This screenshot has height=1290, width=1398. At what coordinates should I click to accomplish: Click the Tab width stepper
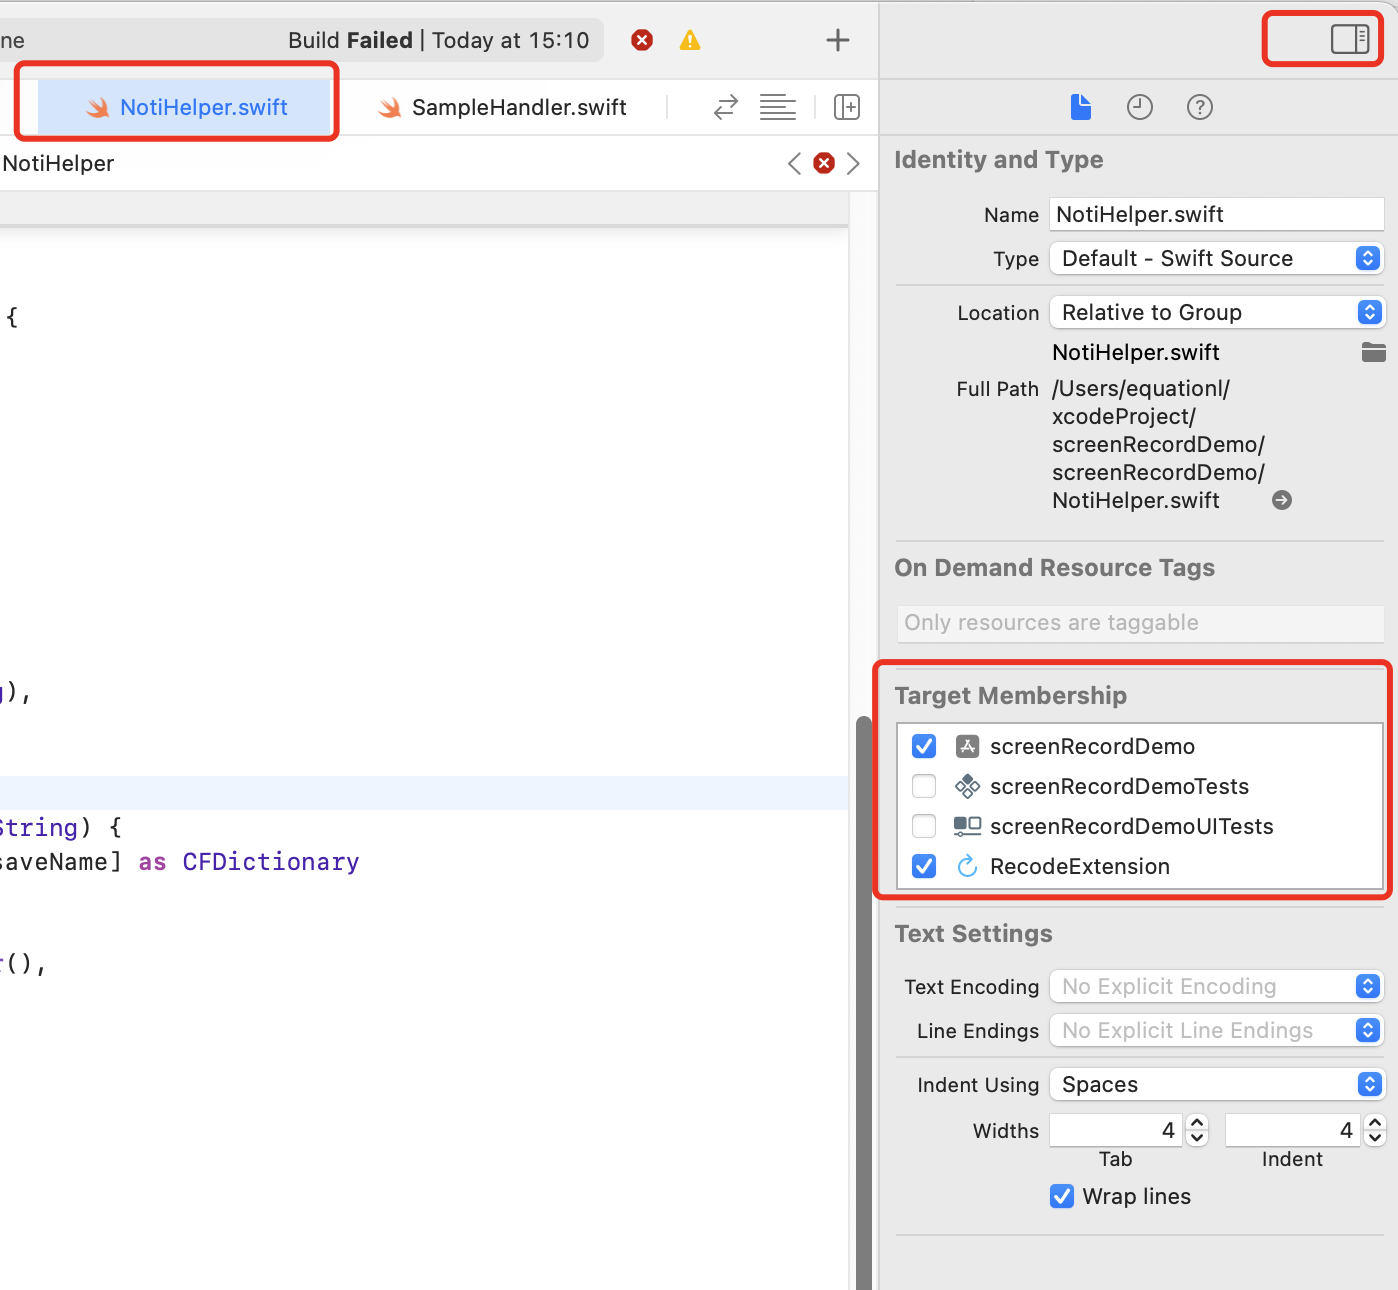(x=1197, y=1130)
